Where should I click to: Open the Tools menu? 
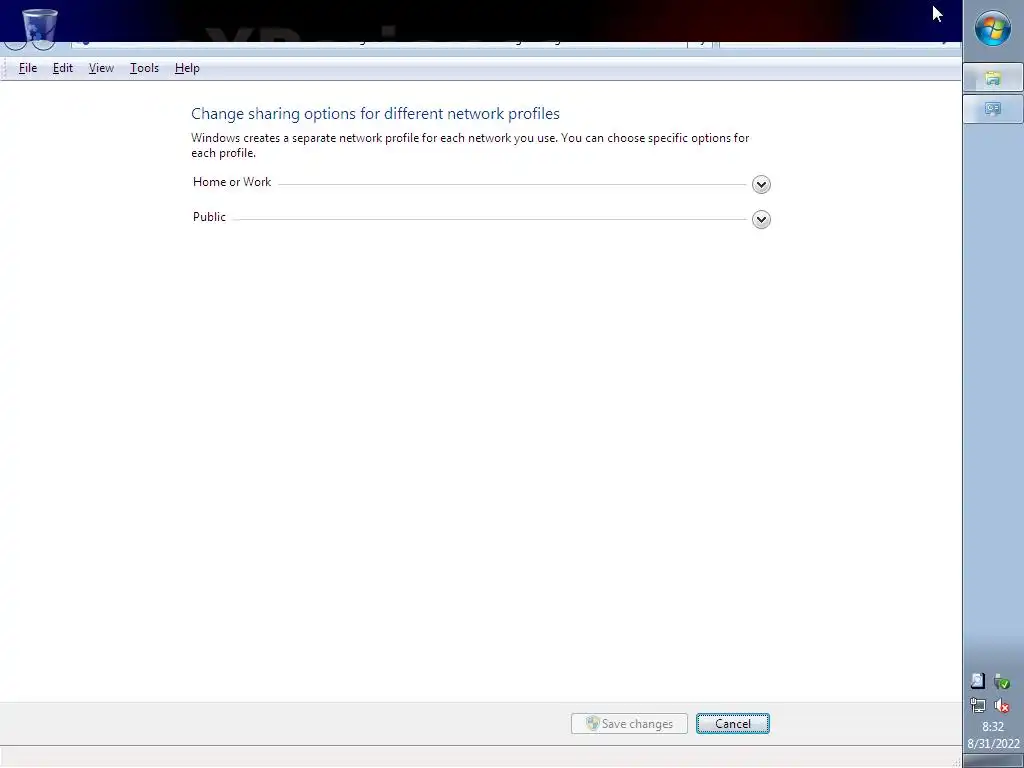point(144,68)
